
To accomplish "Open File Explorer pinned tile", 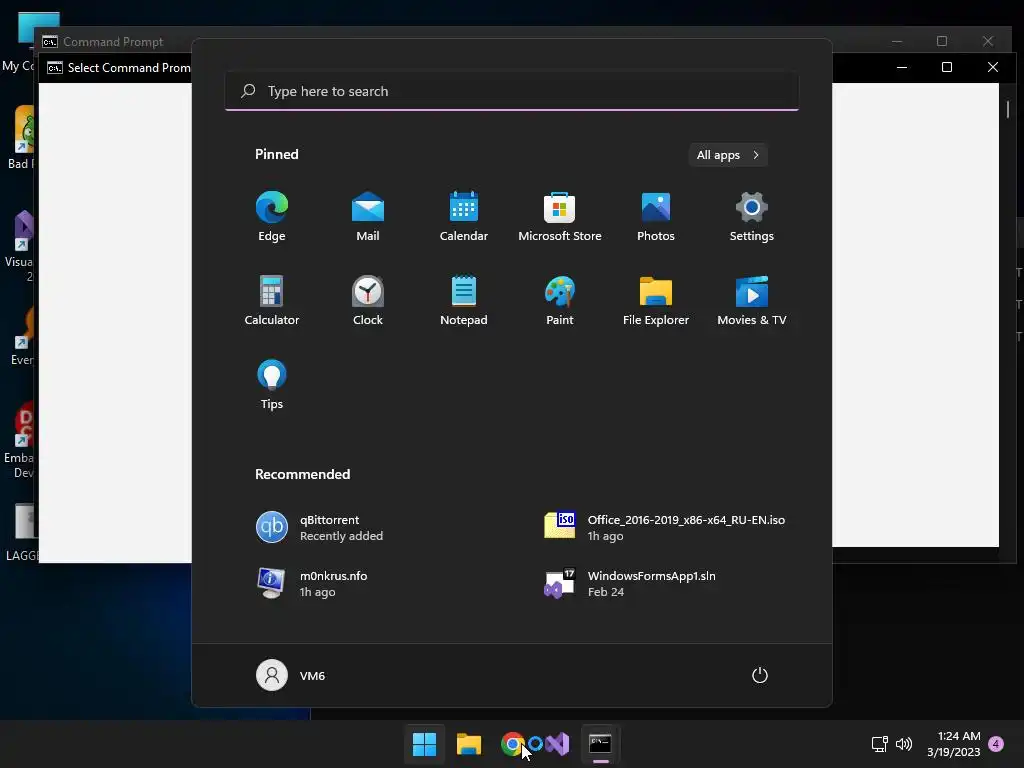I will 656,300.
